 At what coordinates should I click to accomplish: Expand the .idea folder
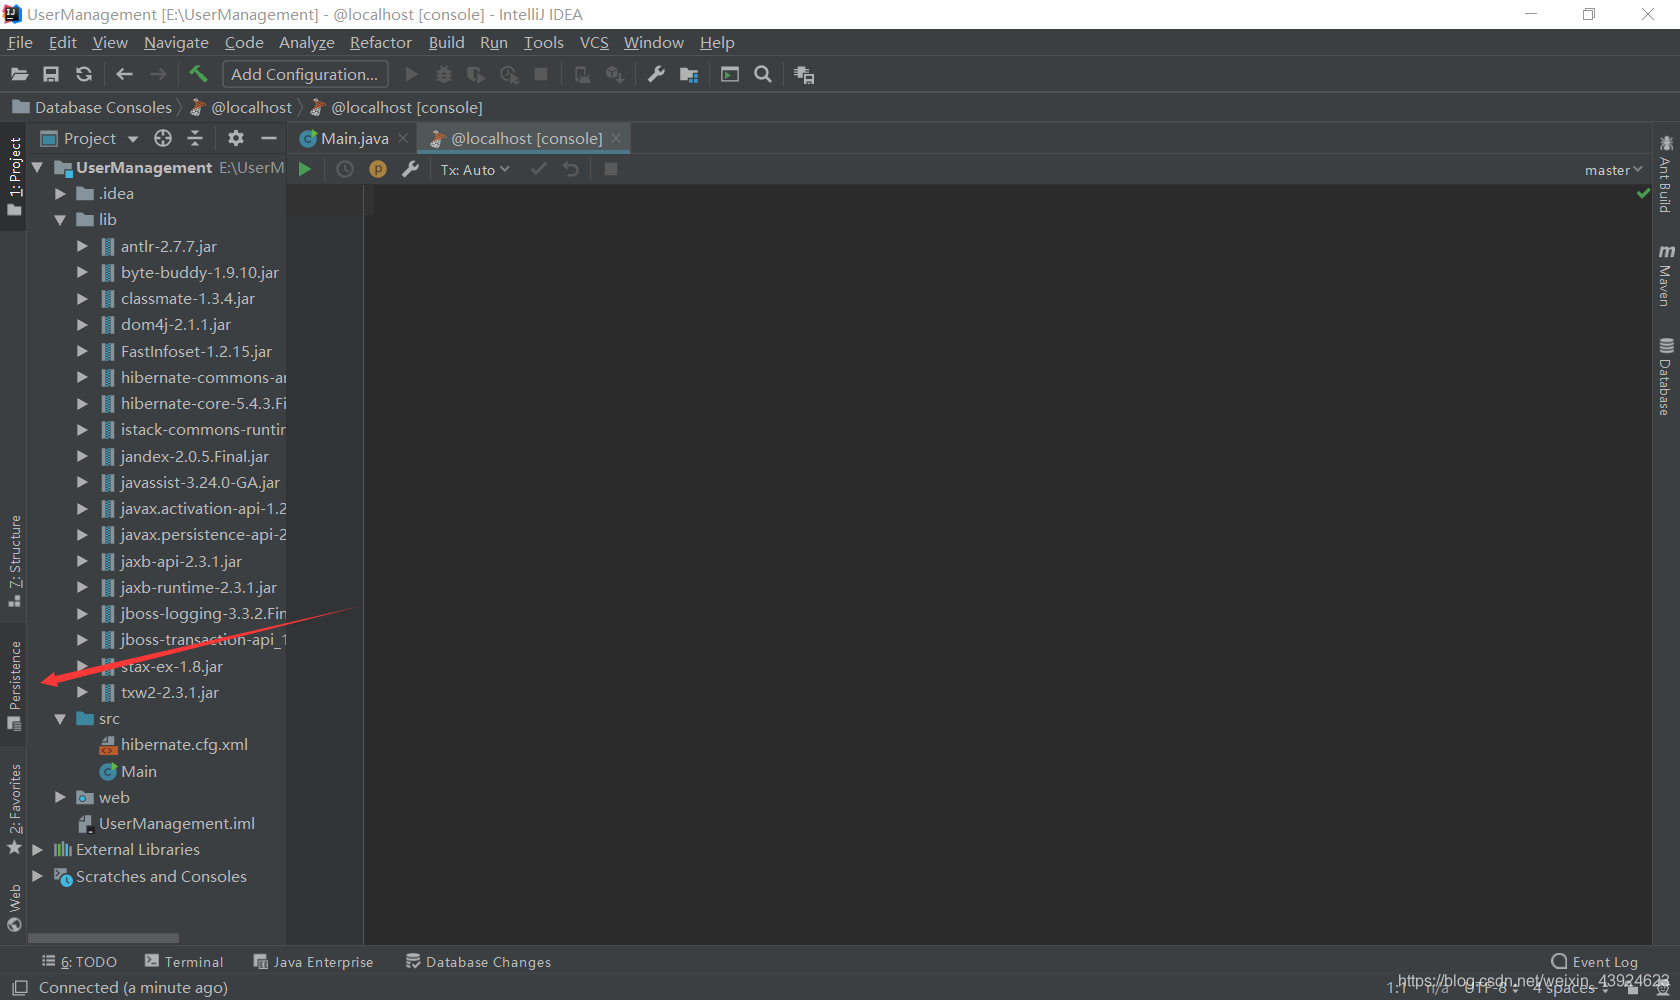(x=60, y=193)
